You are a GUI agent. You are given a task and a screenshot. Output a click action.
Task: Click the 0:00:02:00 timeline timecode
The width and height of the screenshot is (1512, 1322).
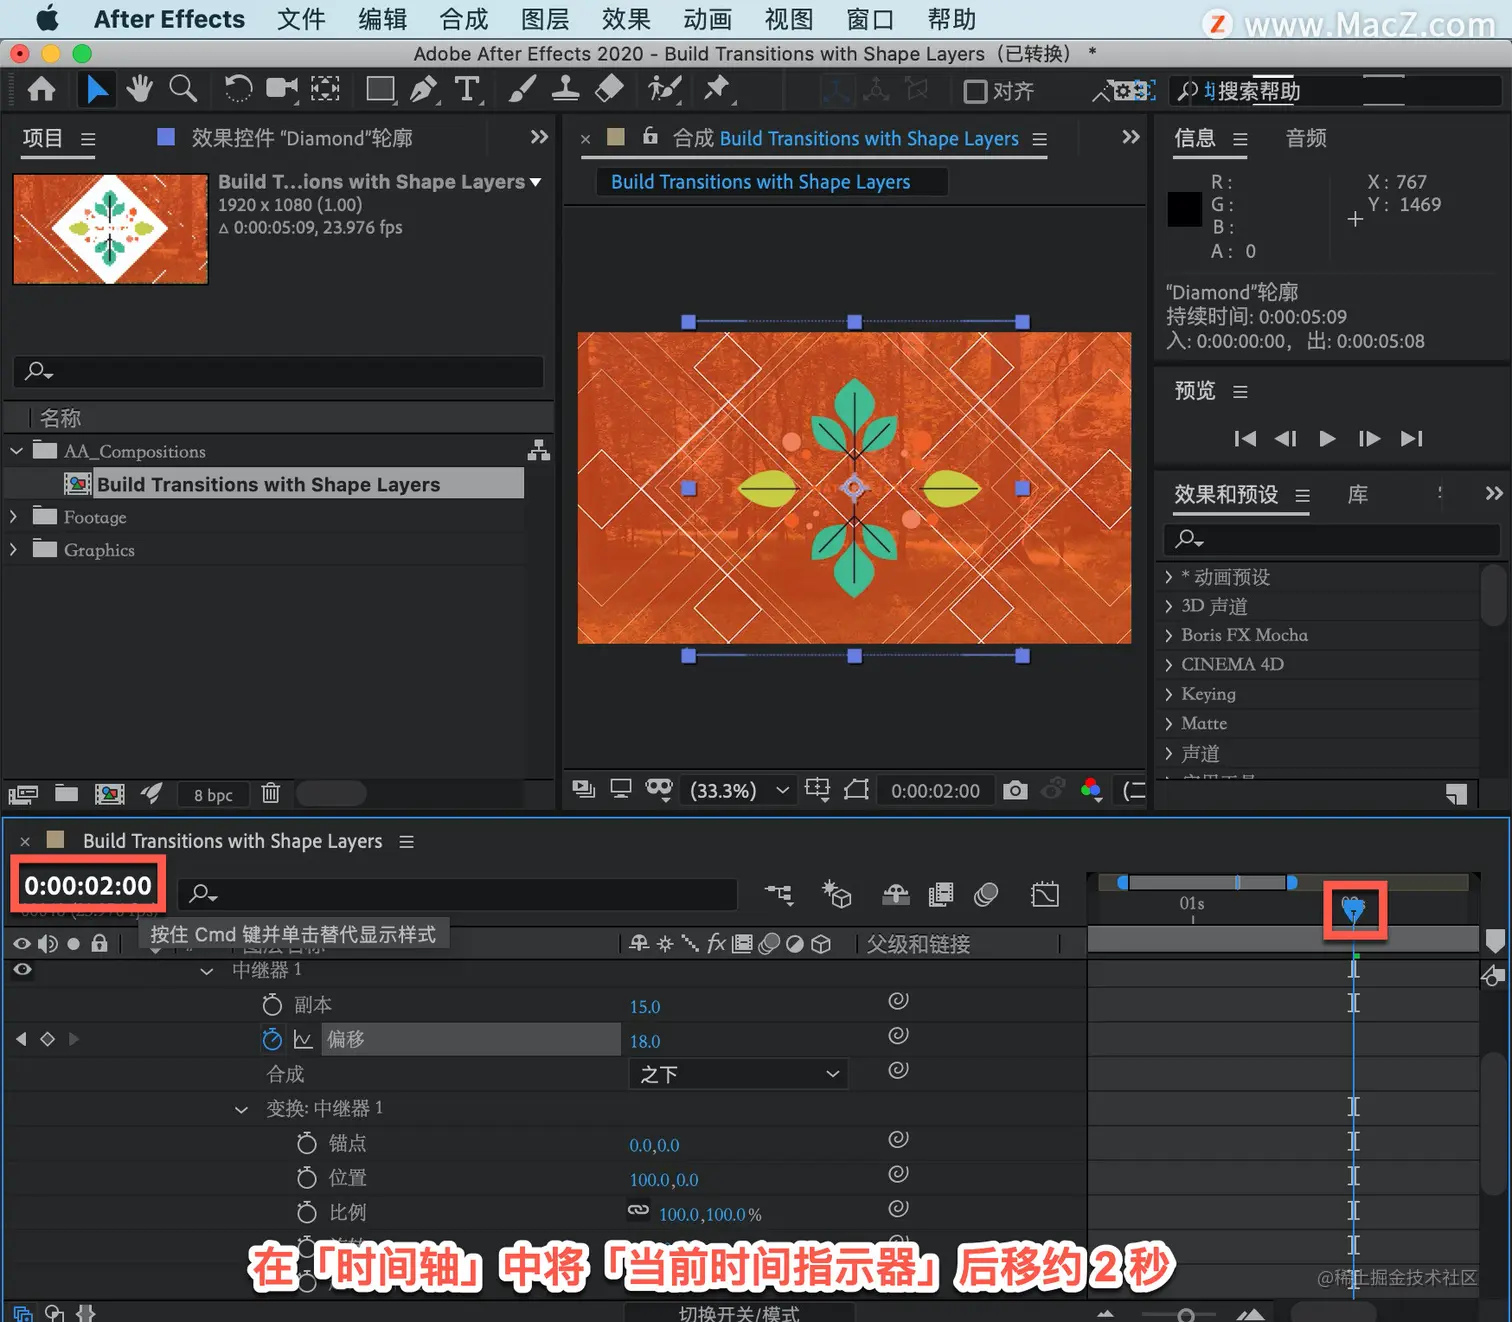pos(88,885)
